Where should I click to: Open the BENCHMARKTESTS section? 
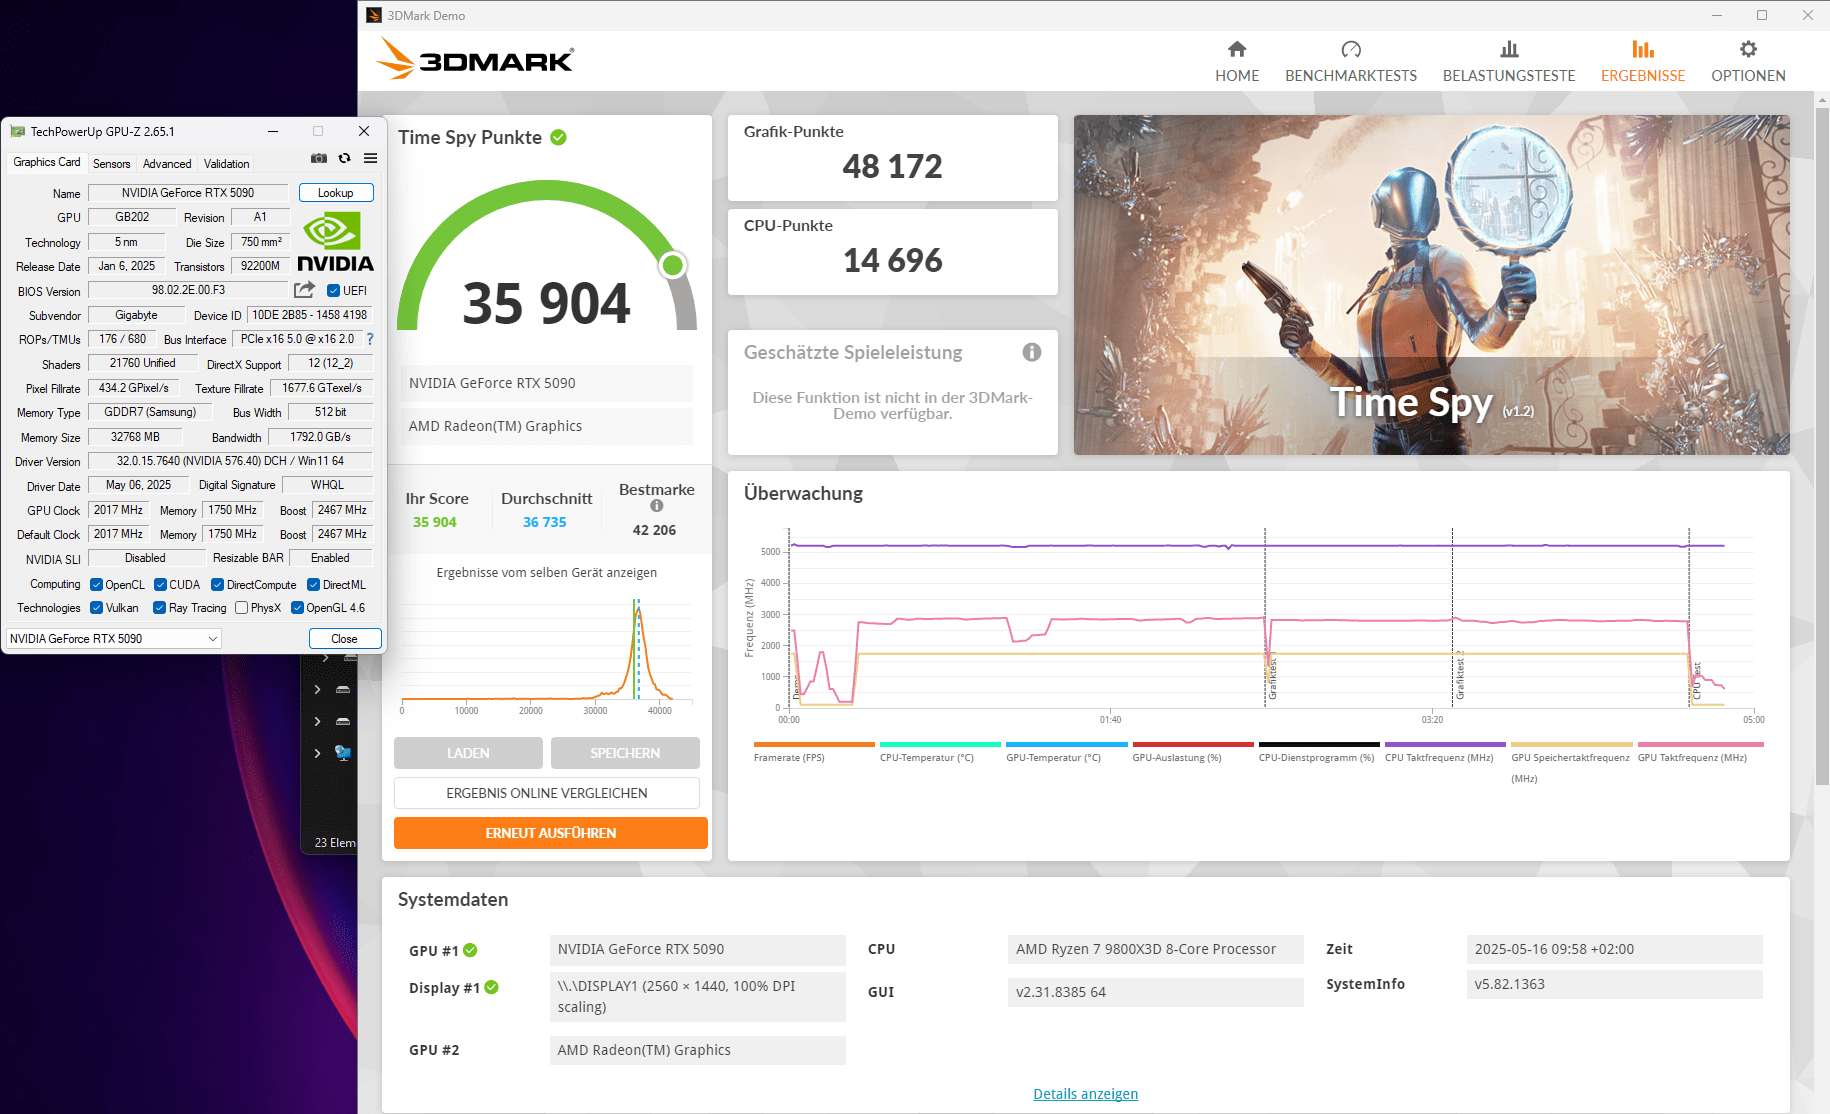(1351, 62)
